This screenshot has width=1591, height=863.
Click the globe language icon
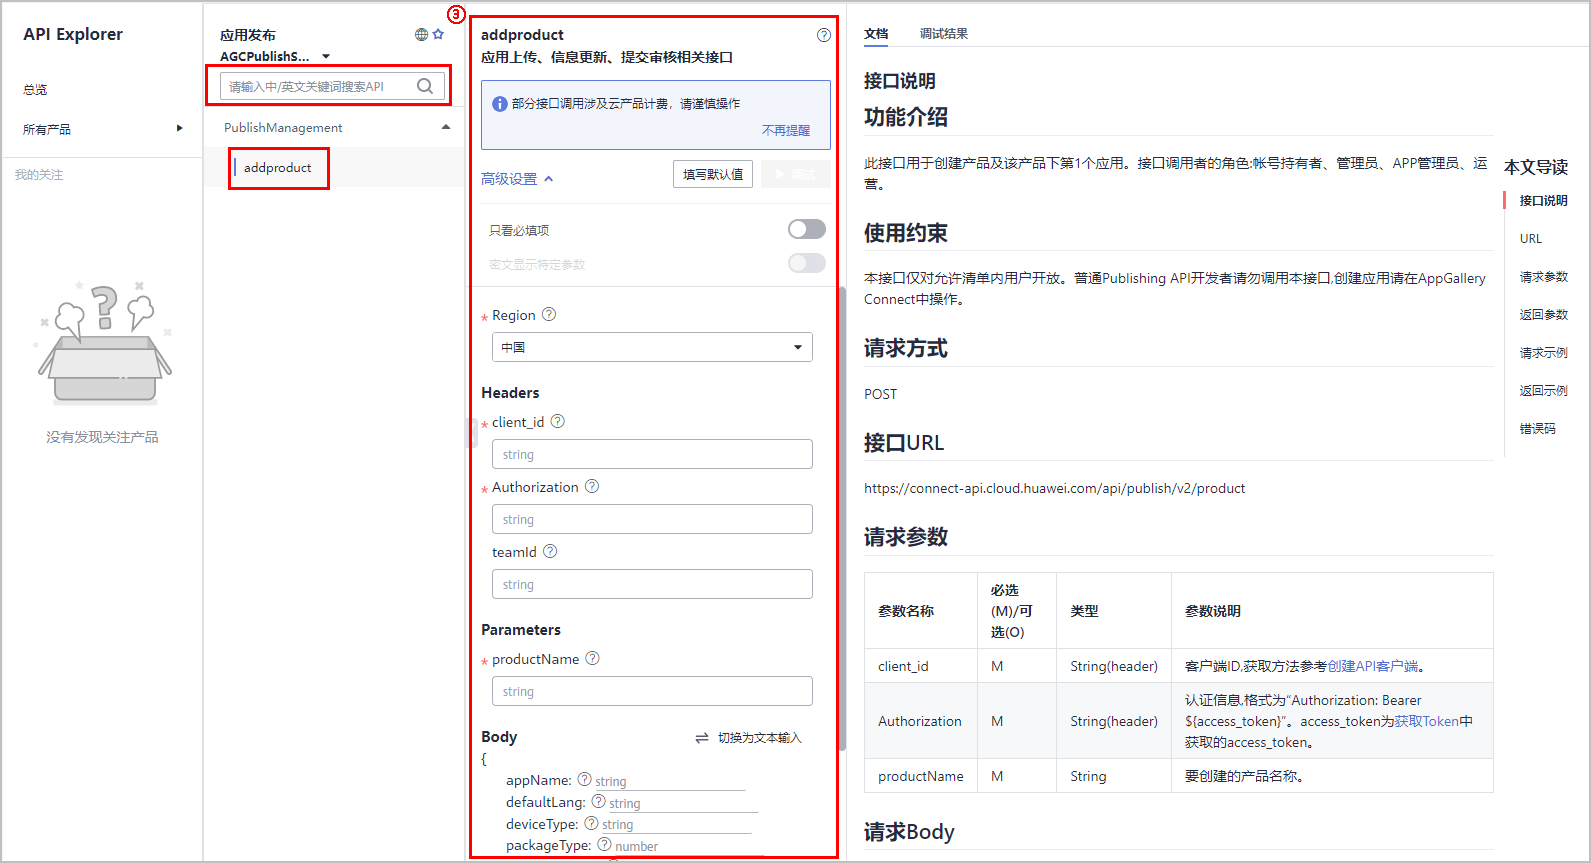pyautogui.click(x=421, y=35)
